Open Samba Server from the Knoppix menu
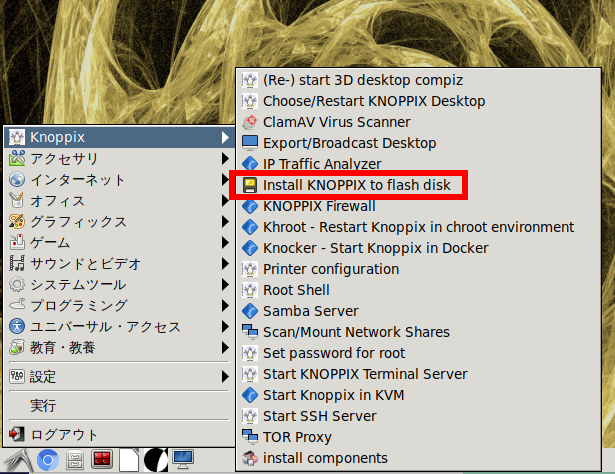The width and height of the screenshot is (615, 474). tap(310, 311)
